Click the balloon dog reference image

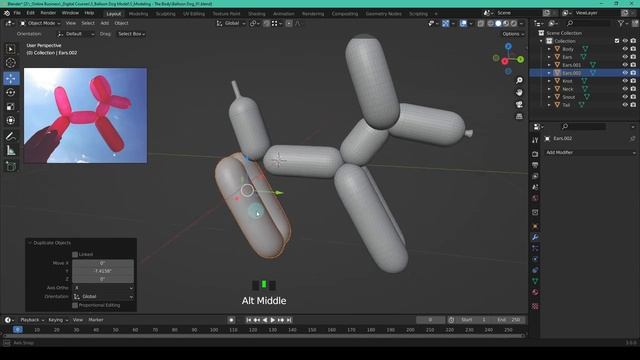(x=85, y=116)
